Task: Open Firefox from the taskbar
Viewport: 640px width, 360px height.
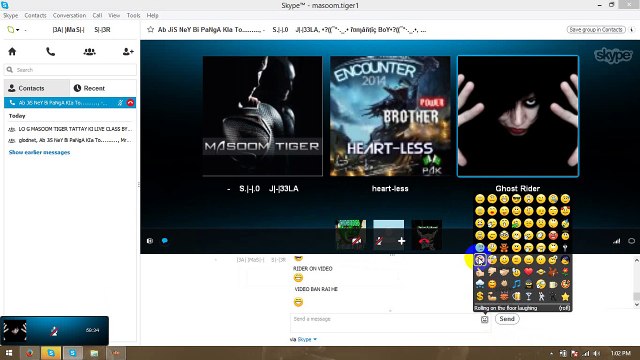Action: point(29,353)
